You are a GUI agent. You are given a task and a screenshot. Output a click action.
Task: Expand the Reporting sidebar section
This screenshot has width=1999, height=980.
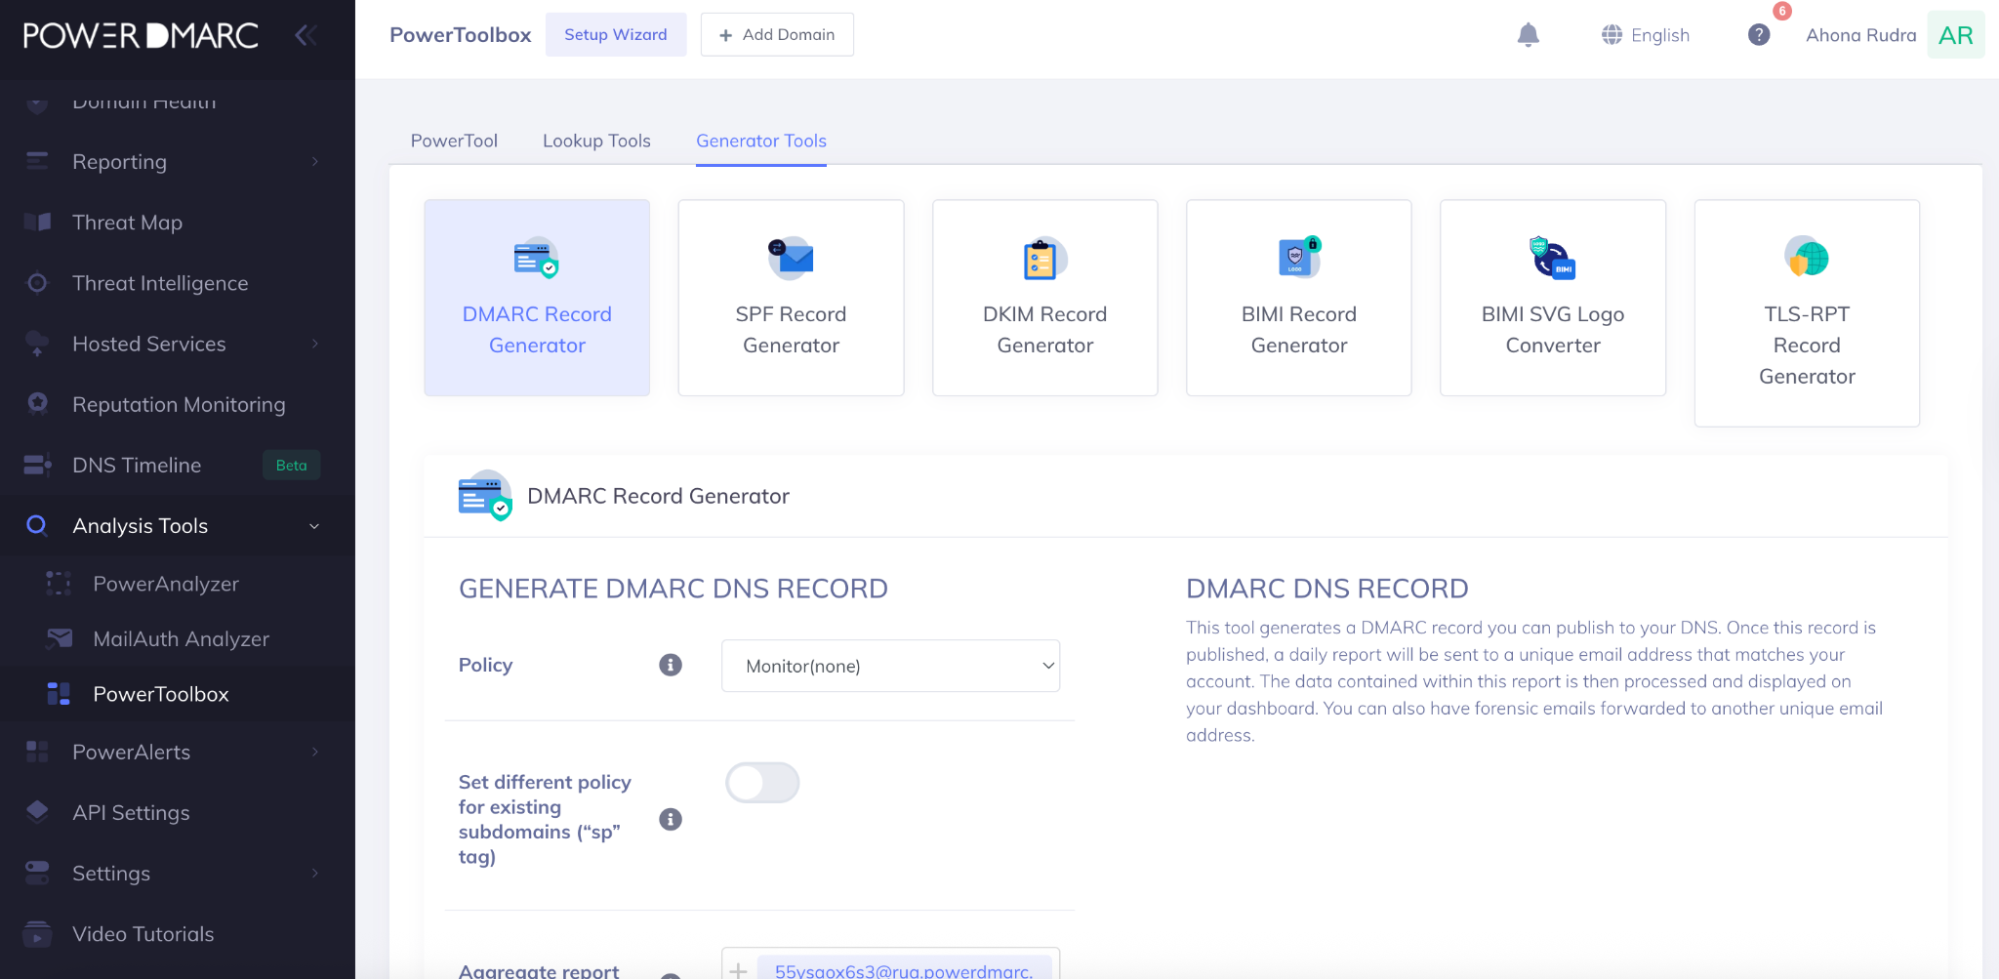click(119, 161)
